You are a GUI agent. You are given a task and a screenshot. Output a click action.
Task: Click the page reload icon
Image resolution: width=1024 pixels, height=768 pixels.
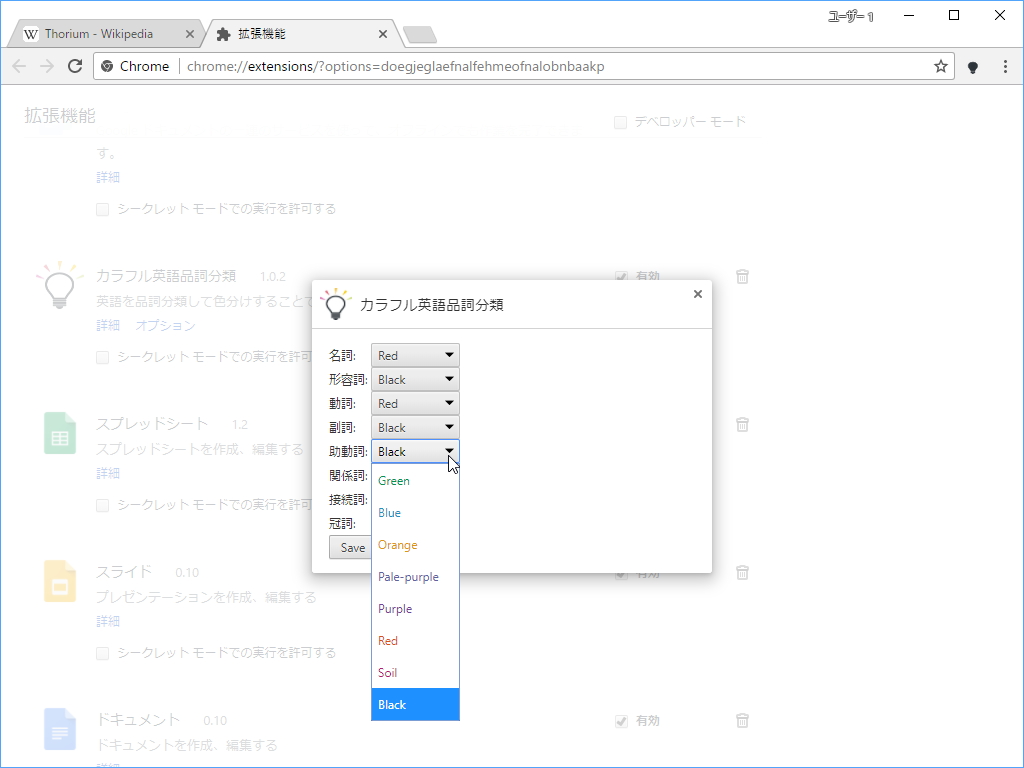point(75,65)
